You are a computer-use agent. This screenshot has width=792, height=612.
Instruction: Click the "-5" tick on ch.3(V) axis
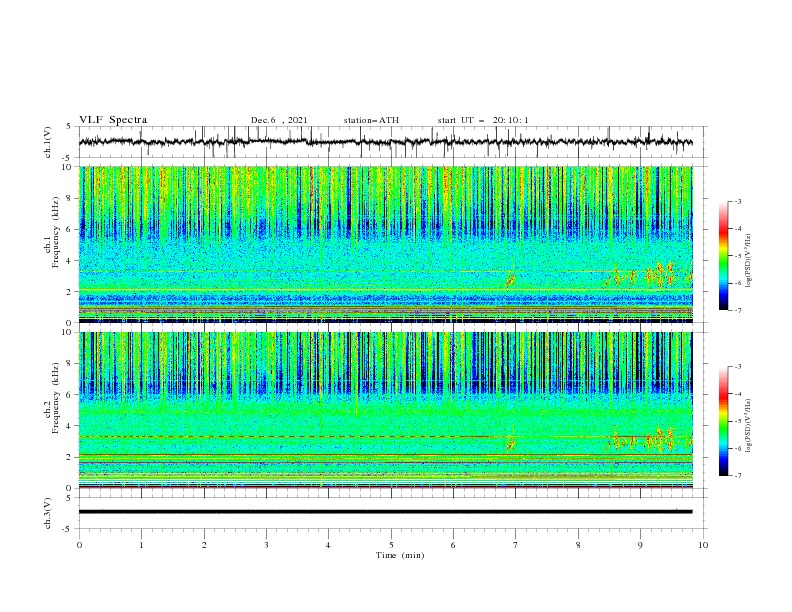[67, 530]
